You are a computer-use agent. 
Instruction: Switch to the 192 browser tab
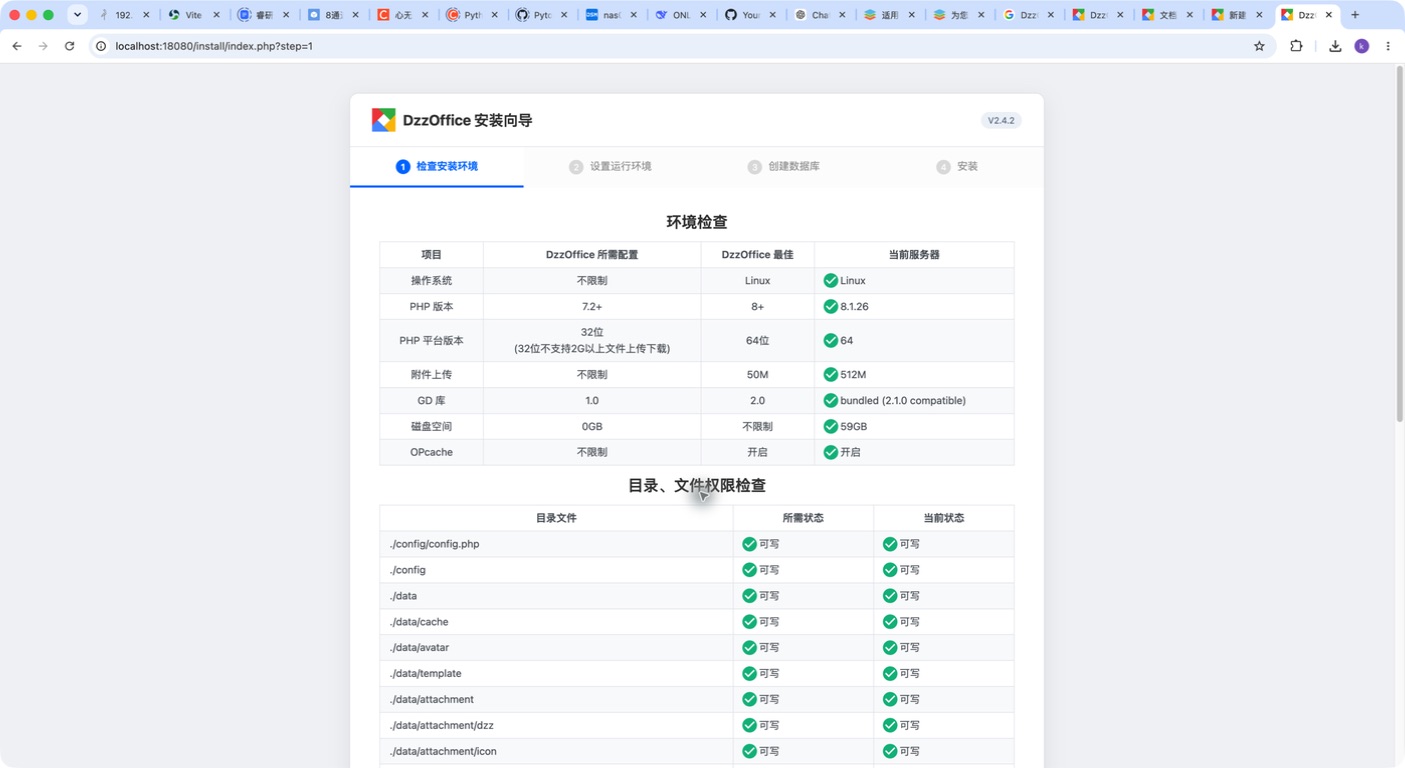pyautogui.click(x=124, y=15)
